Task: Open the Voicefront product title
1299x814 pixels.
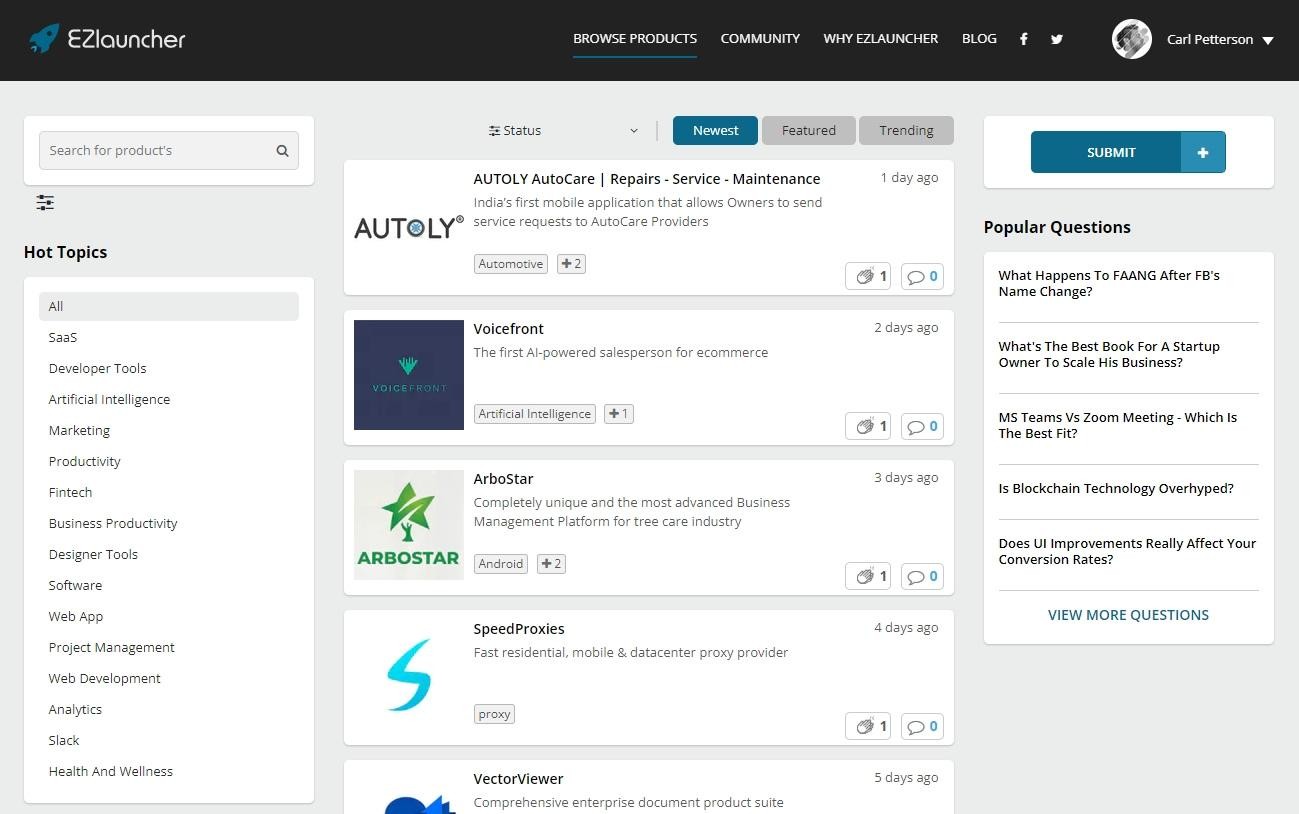Action: point(509,329)
